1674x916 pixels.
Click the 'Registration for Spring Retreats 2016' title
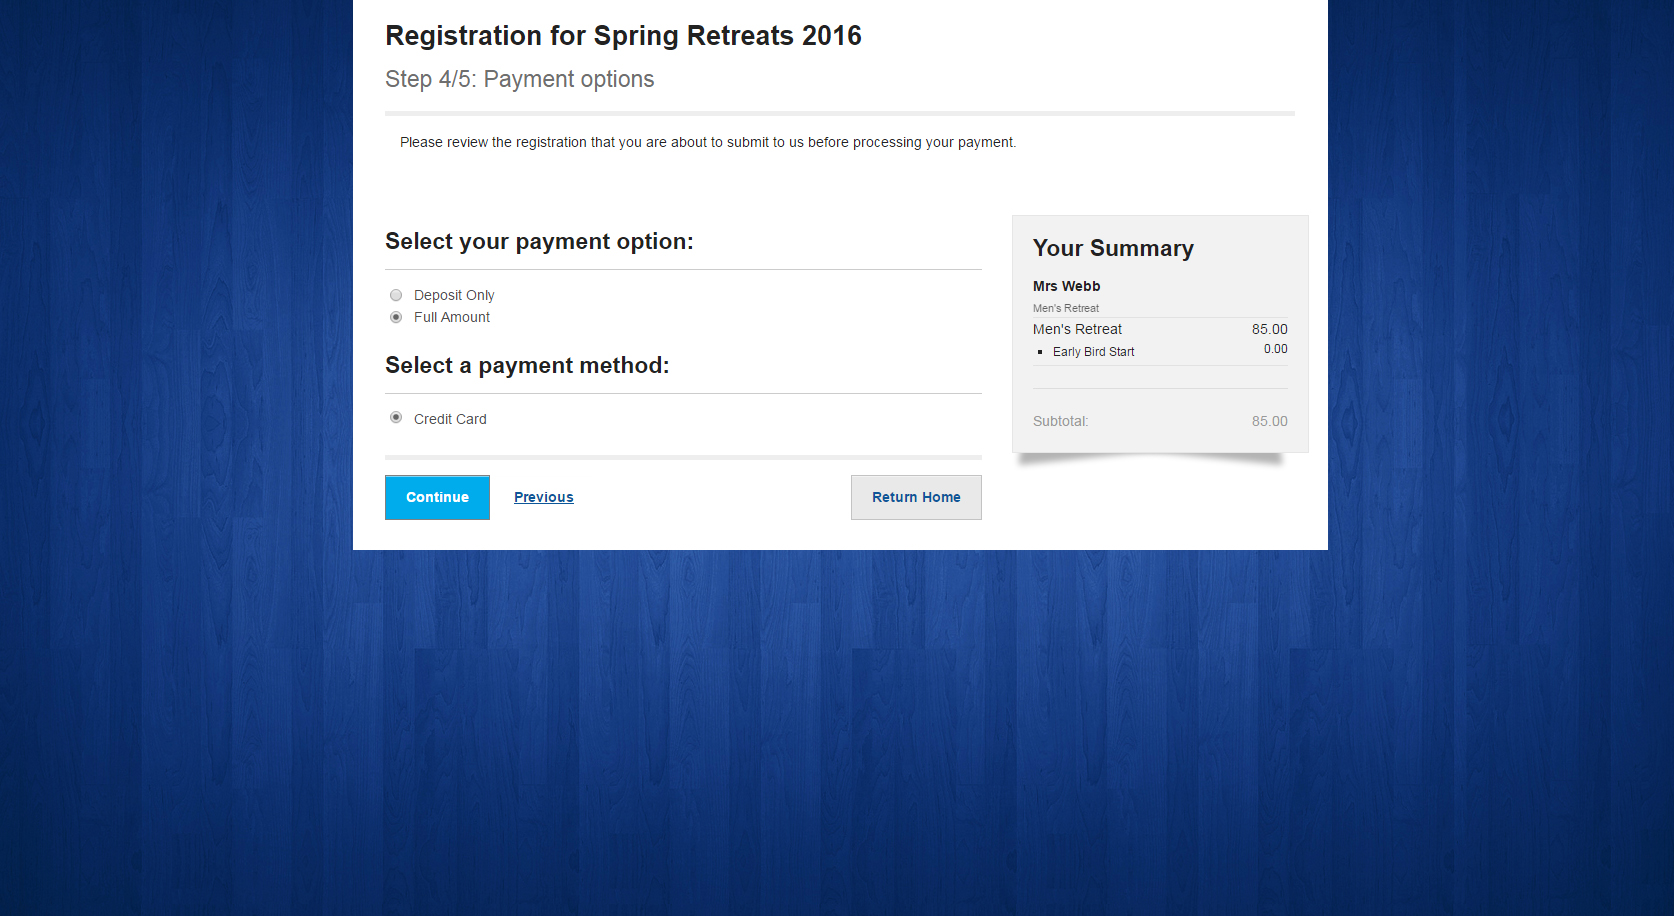point(623,36)
